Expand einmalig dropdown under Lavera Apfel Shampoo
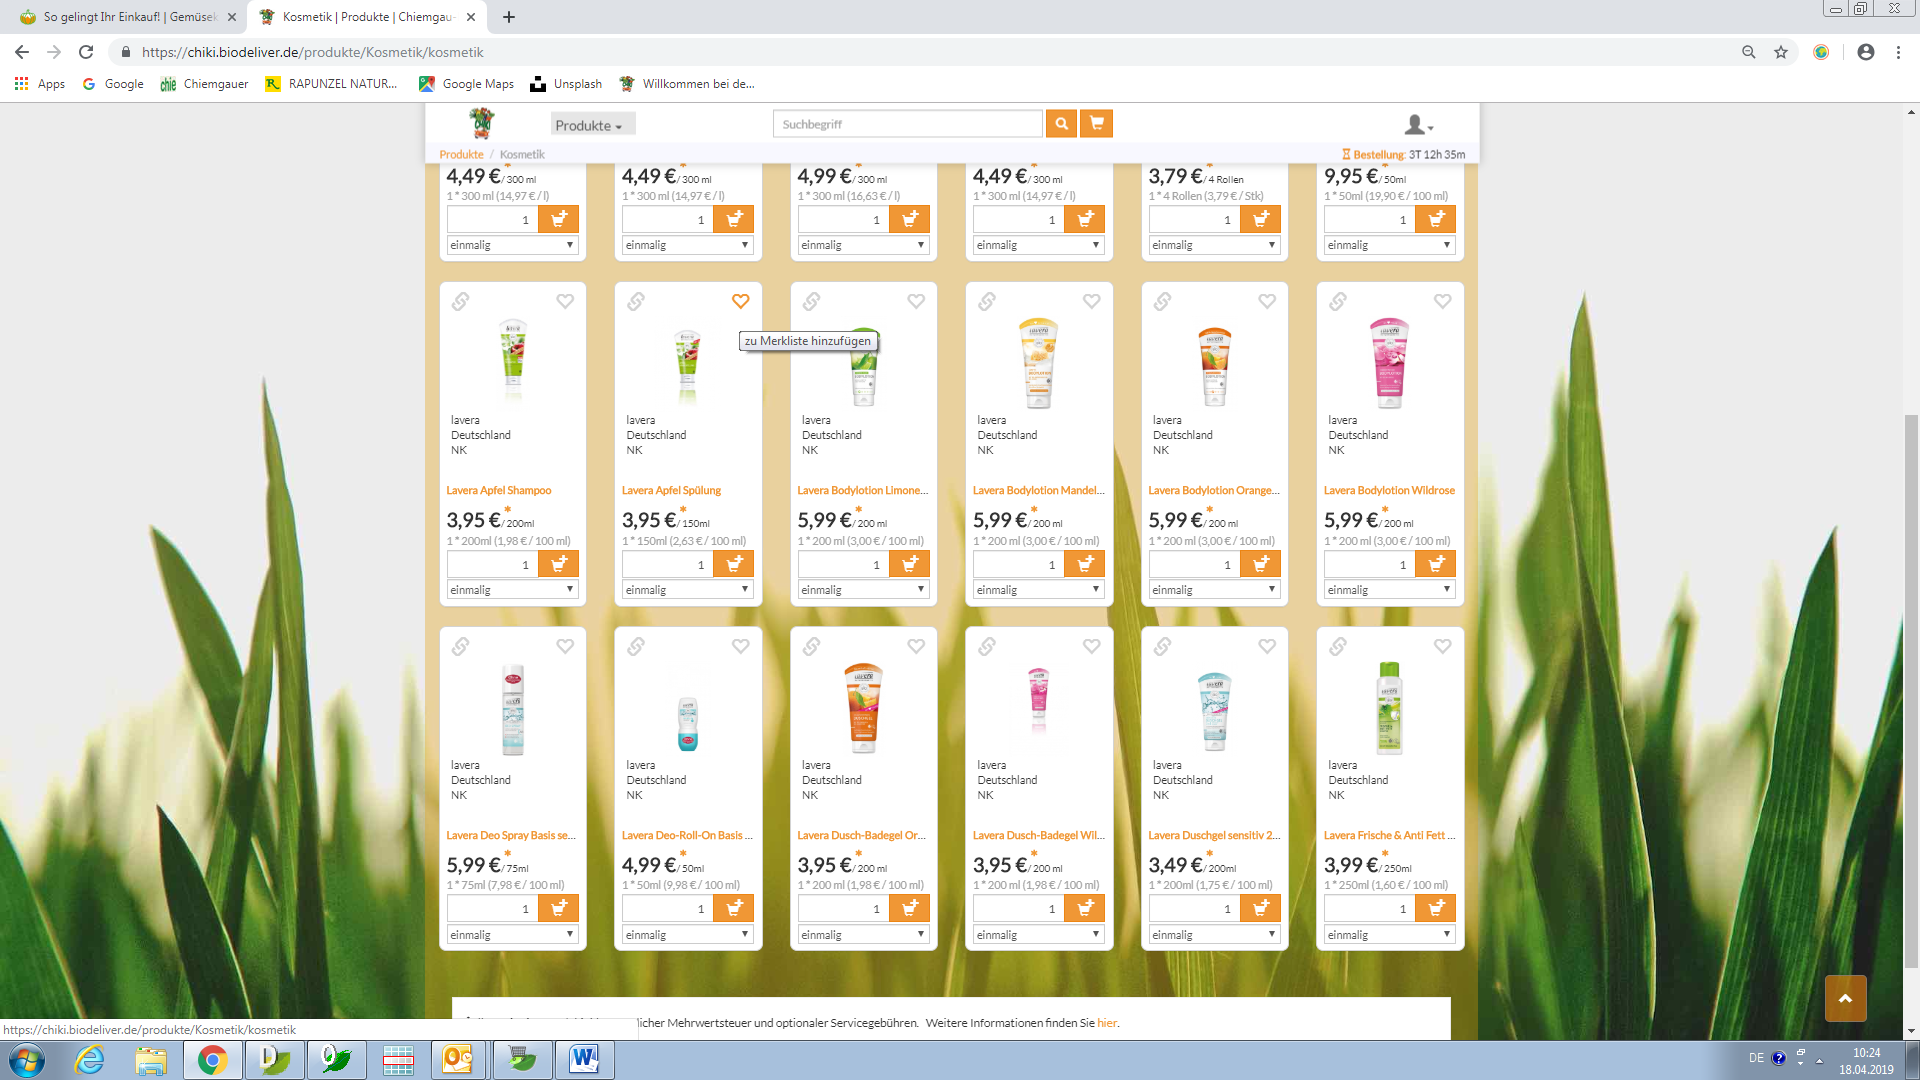Screen dimensions: 1920x1080 click(512, 590)
